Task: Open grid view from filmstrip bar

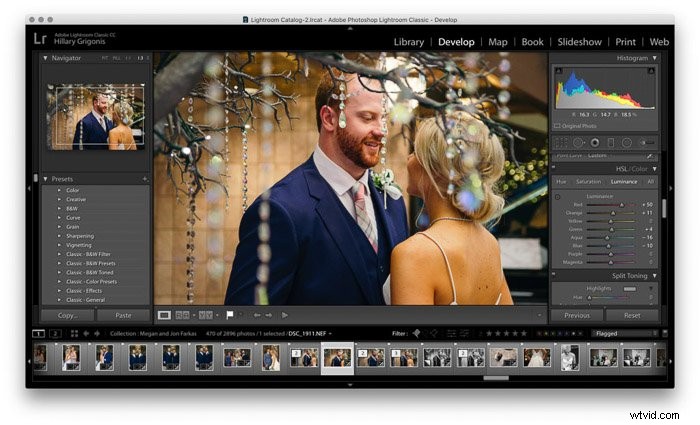Action: [74, 333]
